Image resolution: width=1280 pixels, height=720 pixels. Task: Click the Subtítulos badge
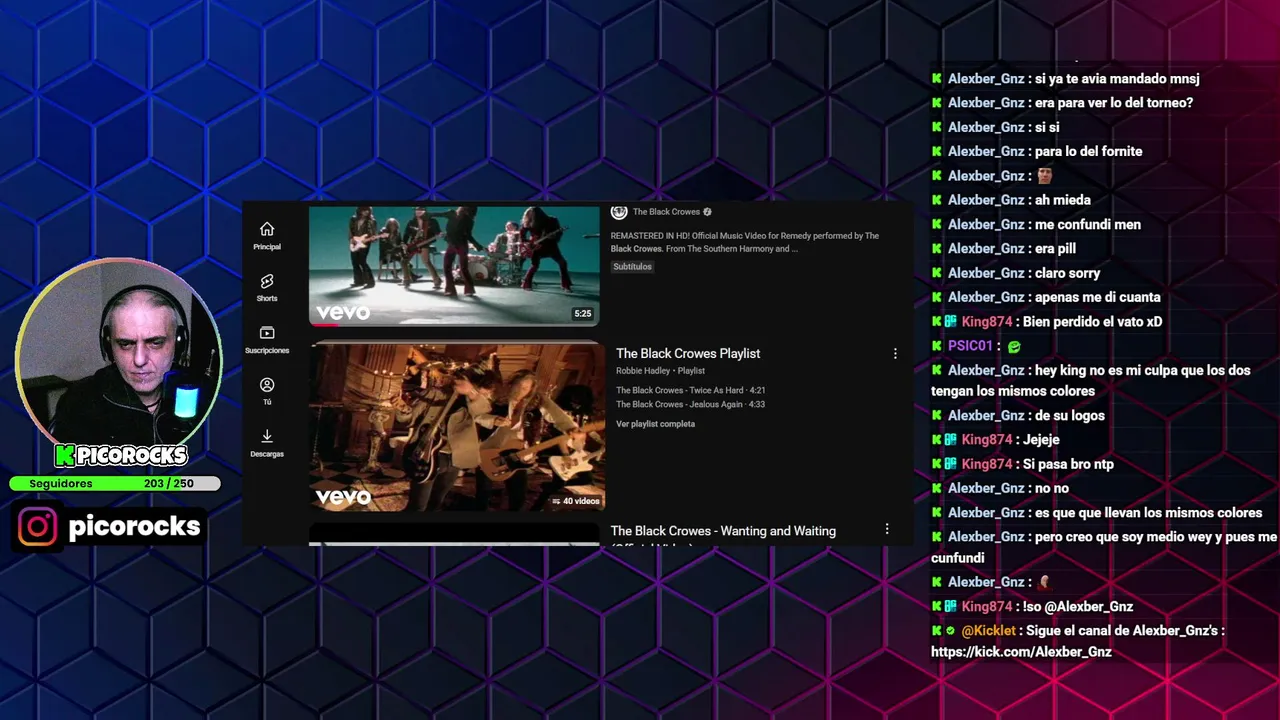point(632,267)
